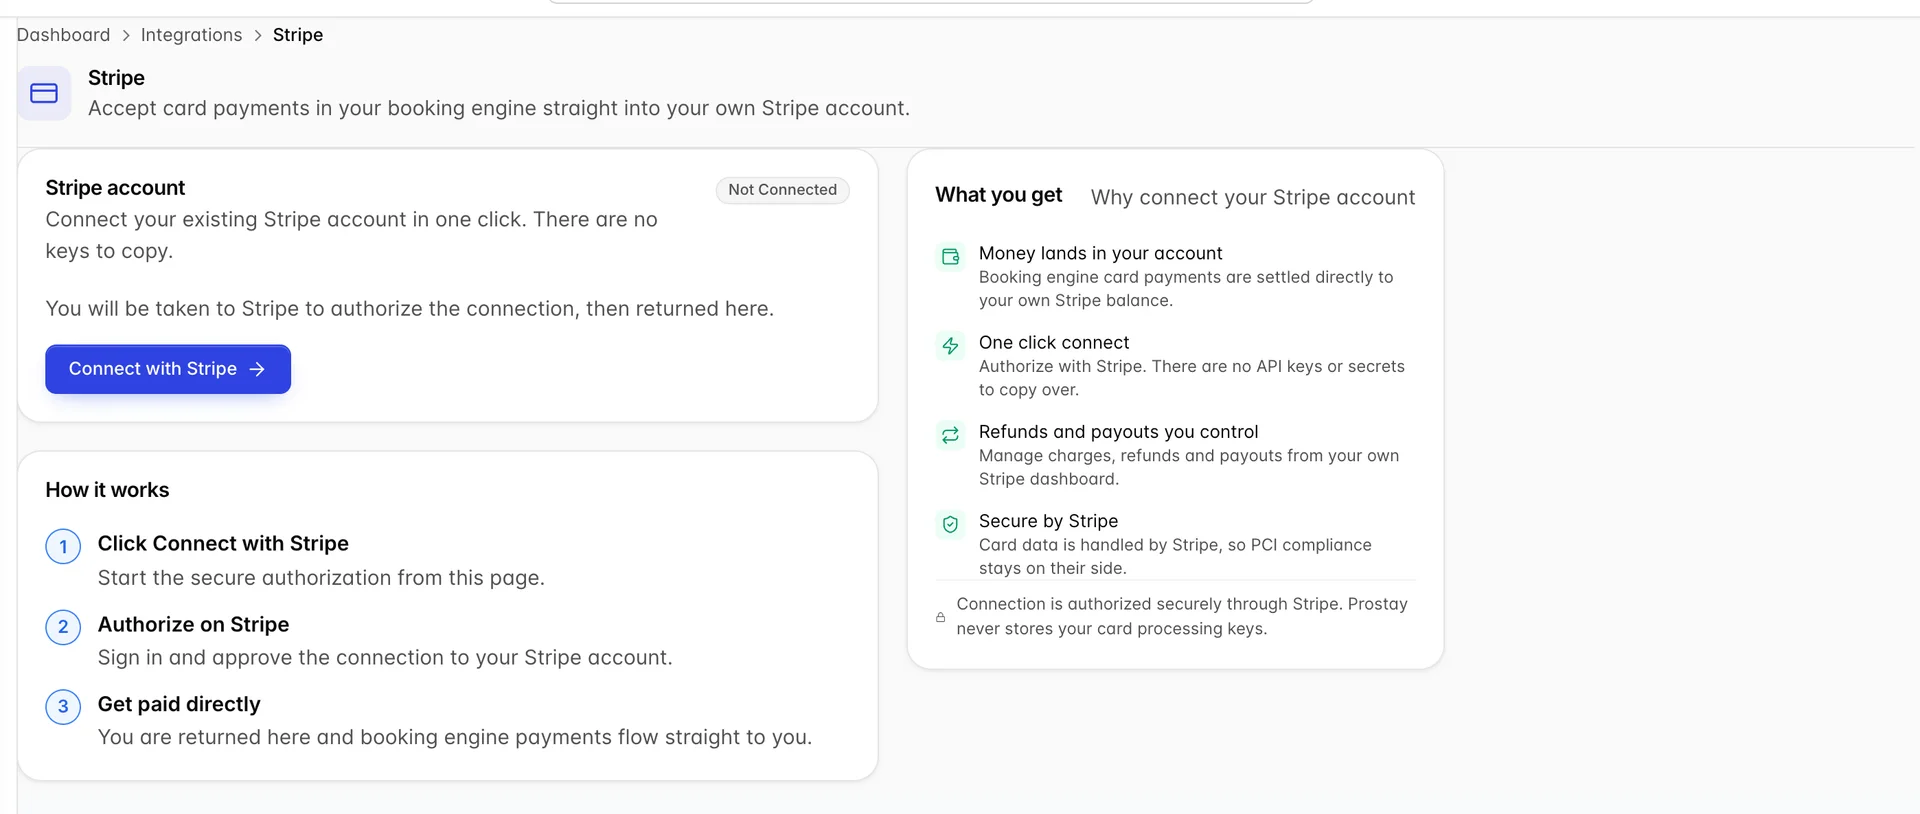Click 'Refunds and payouts you control' title
This screenshot has width=1920, height=814.
coord(1118,431)
